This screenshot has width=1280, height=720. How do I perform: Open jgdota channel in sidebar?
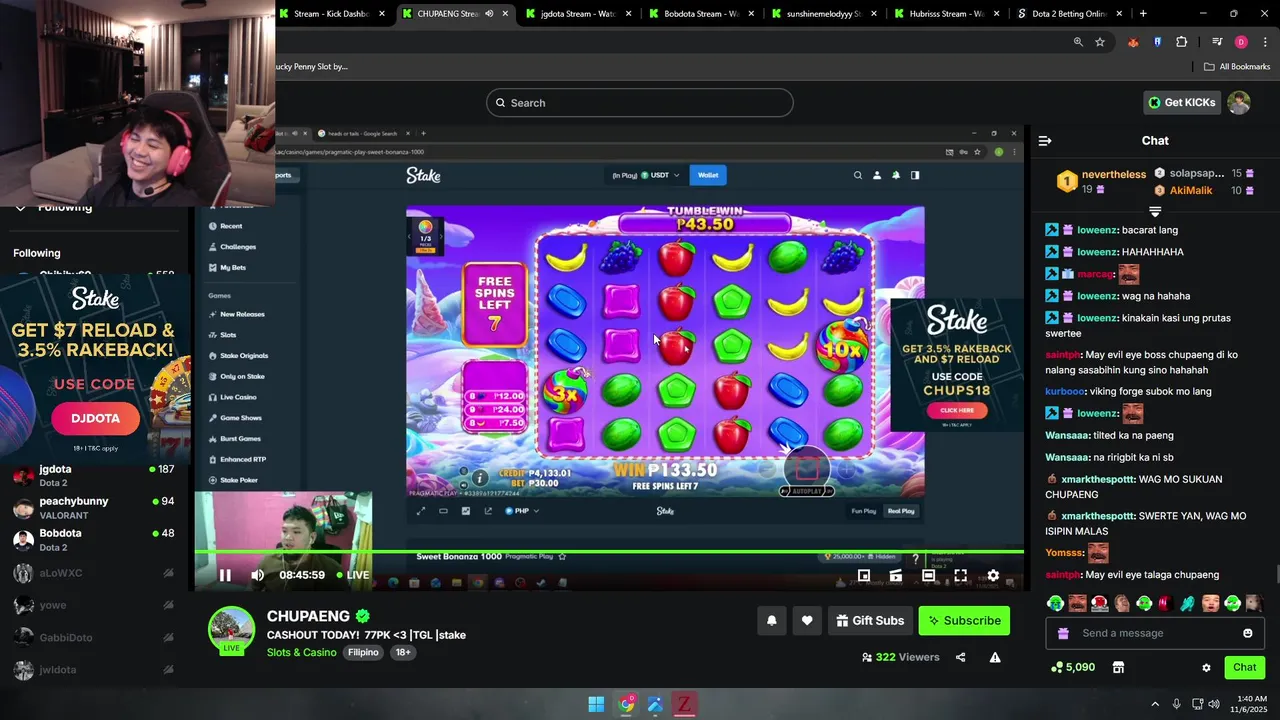(95, 475)
